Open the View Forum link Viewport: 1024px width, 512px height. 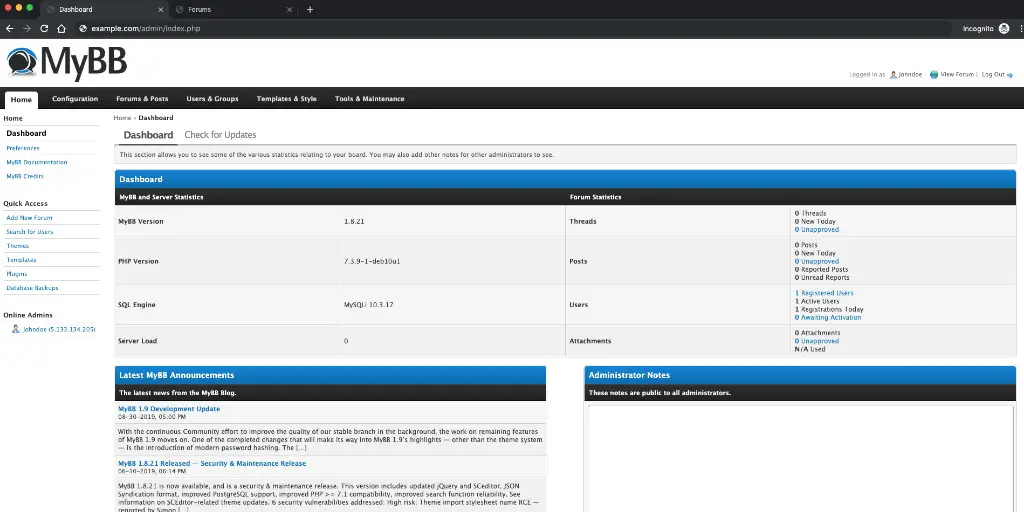pos(956,74)
